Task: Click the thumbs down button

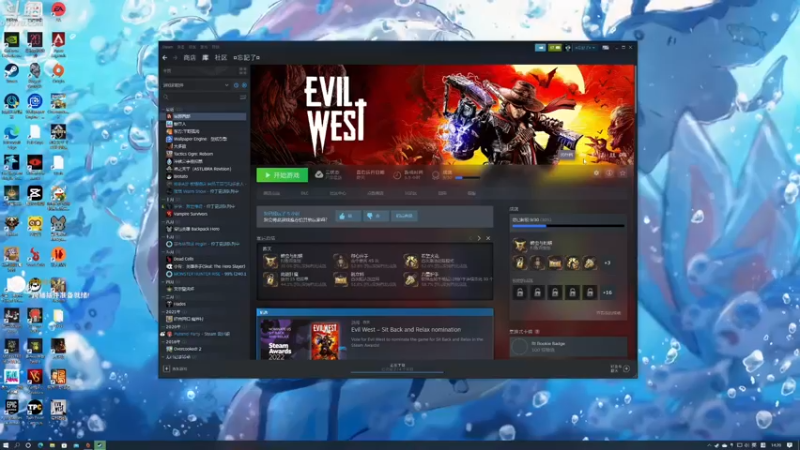Action: click(375, 216)
